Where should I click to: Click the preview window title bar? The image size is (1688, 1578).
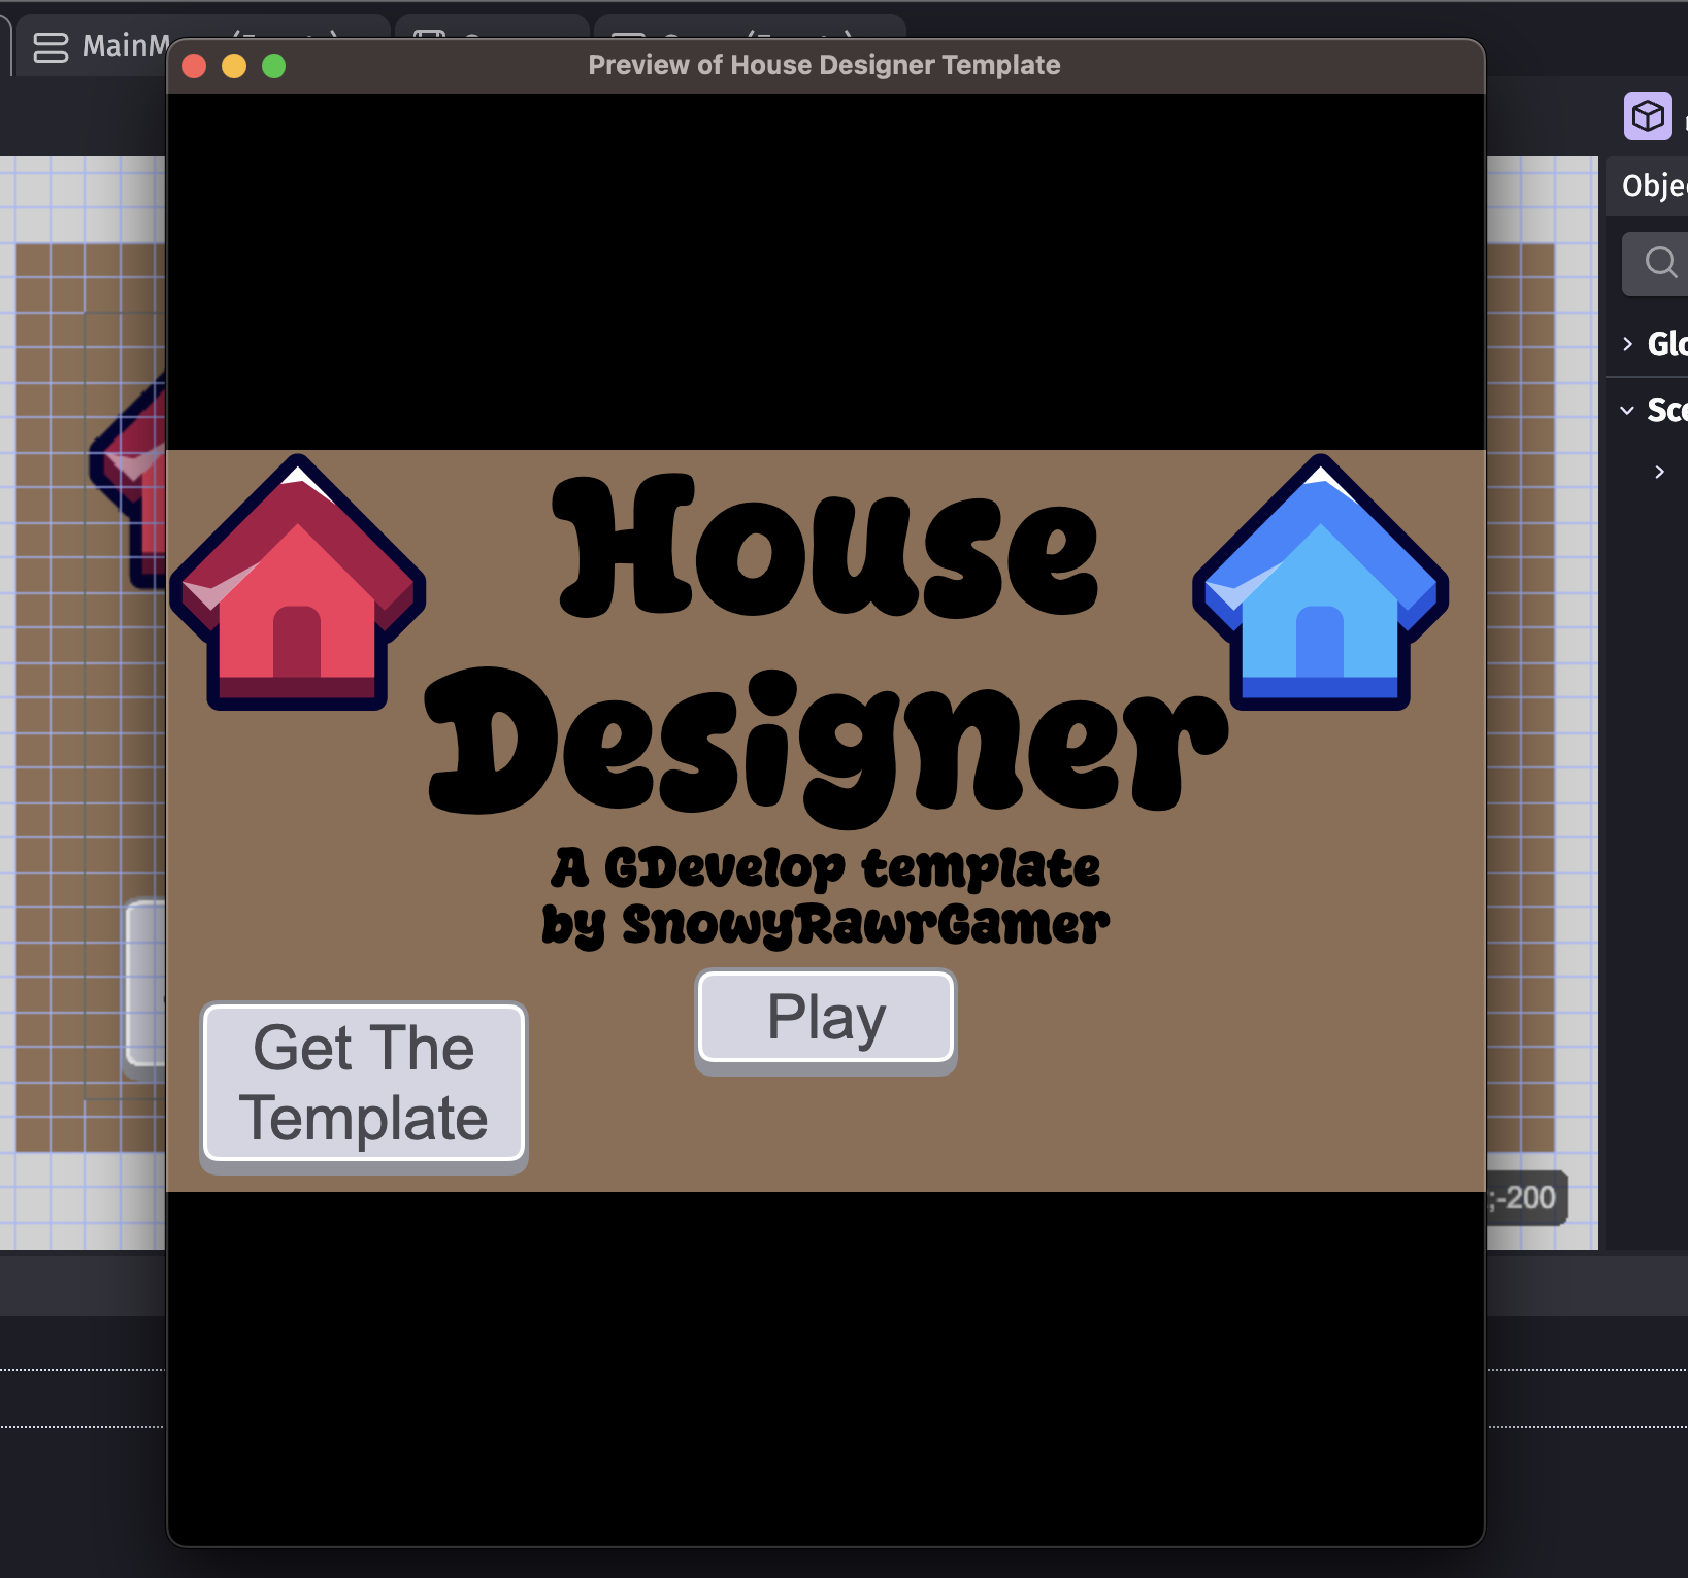point(824,66)
